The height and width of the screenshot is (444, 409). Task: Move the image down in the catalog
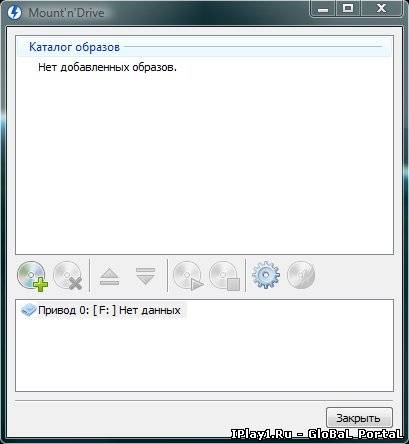[146, 276]
